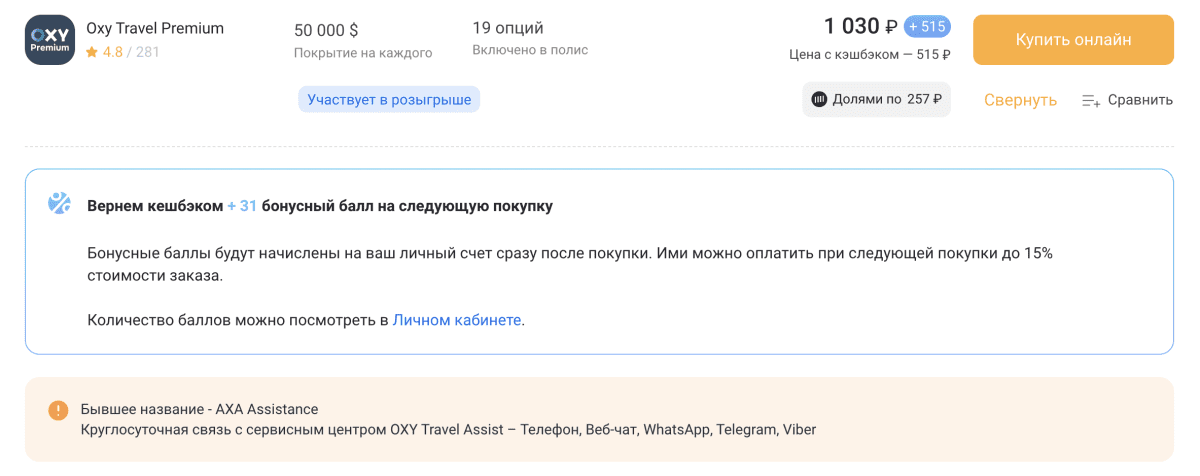This screenshot has height=476, width=1200.
Task: Click the Покрытие на каждого label
Action: click(363, 53)
